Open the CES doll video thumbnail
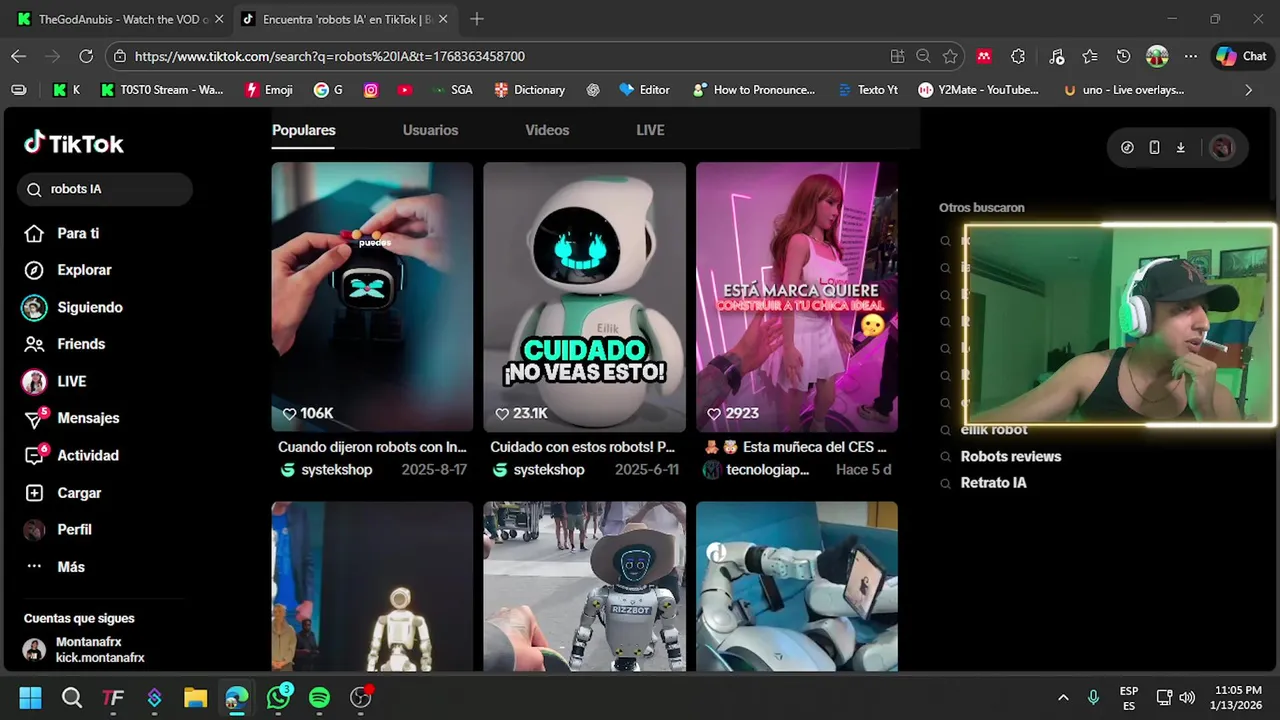This screenshot has height=720, width=1280. (x=797, y=297)
